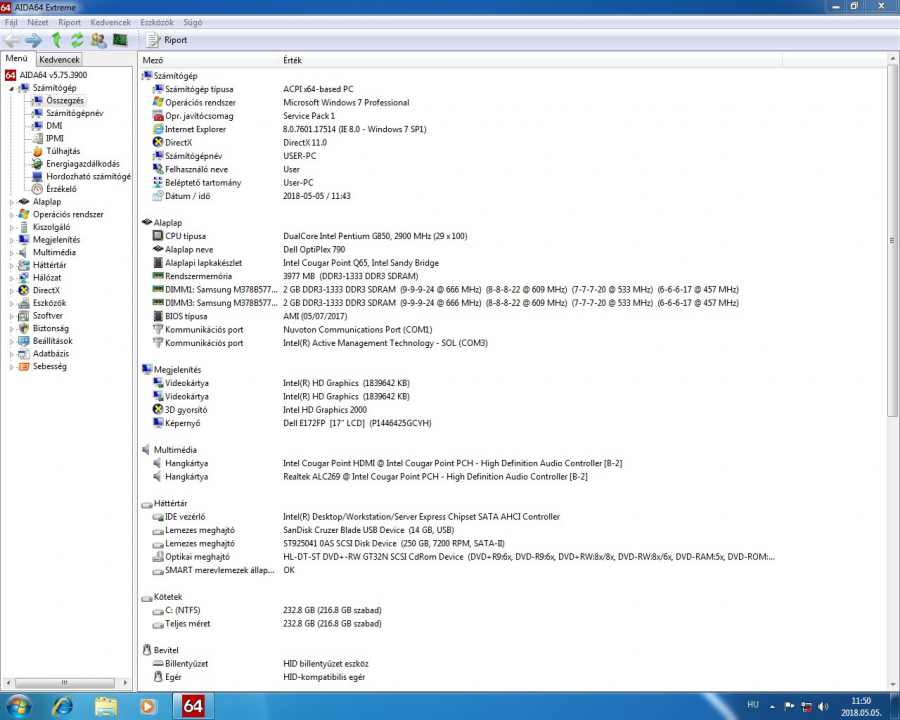
Task: Expand the Megjelenítés tree node
Action: point(11,240)
